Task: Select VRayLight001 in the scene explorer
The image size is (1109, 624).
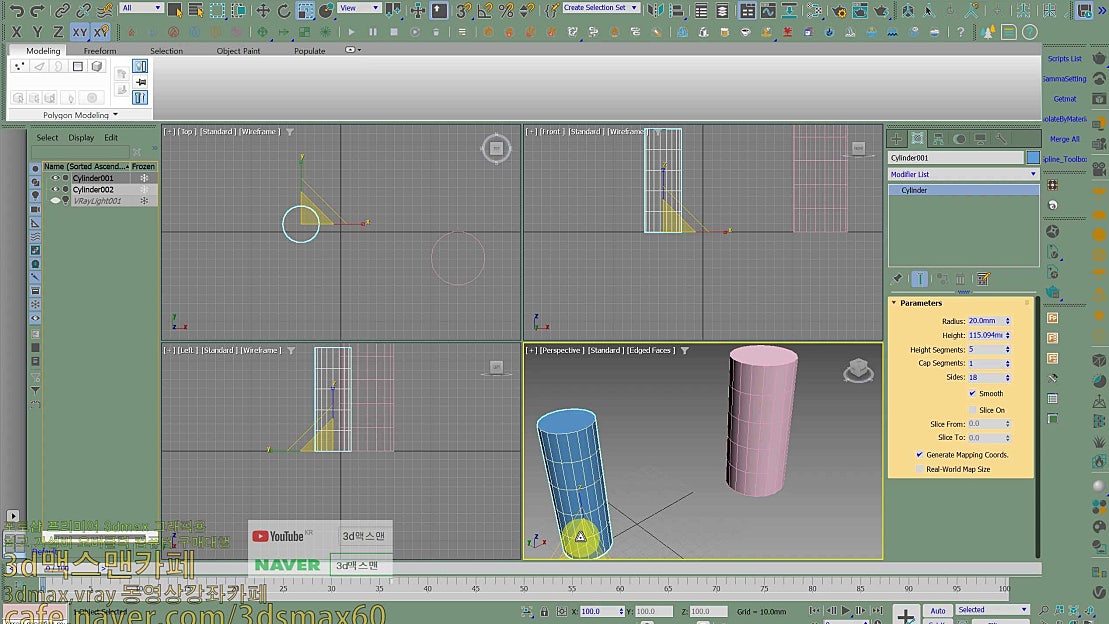Action: (x=98, y=201)
